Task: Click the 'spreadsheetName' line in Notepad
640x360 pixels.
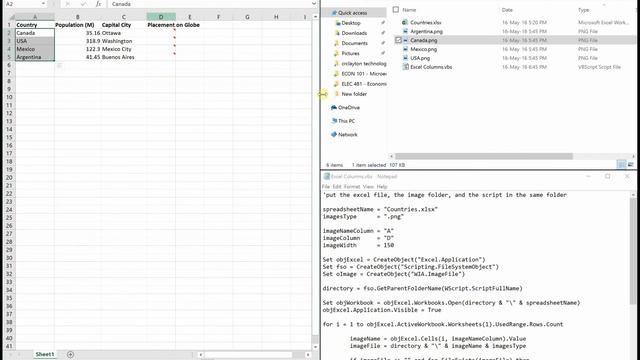Action: click(x=380, y=209)
